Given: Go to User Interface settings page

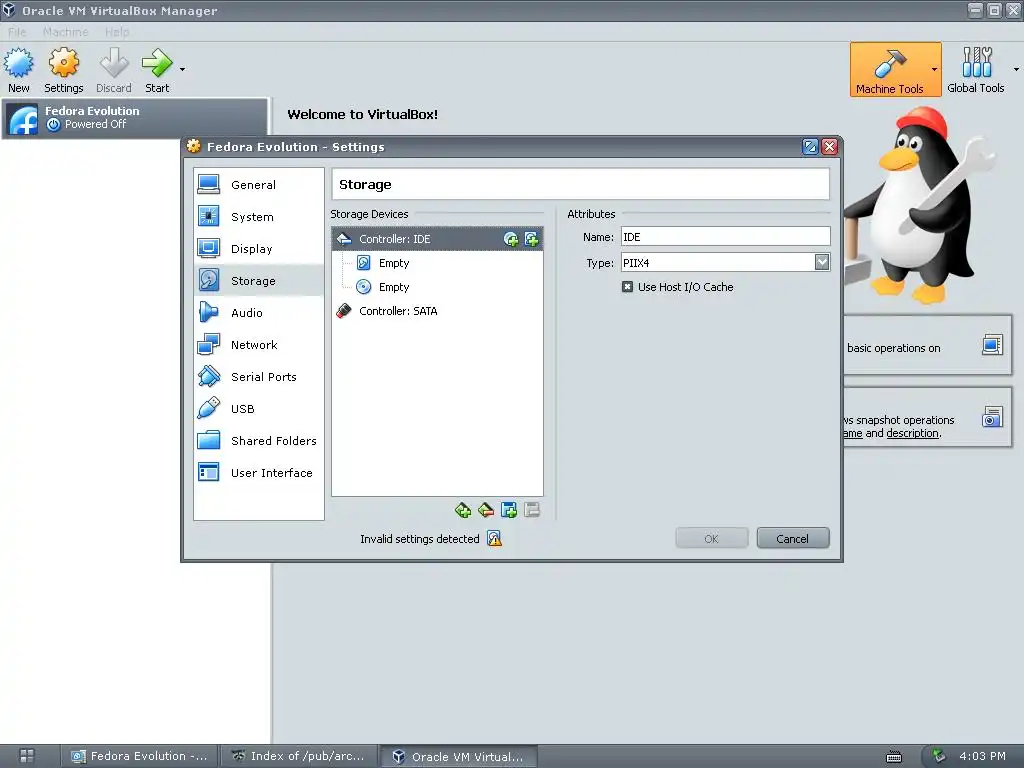Looking at the screenshot, I should (x=259, y=473).
